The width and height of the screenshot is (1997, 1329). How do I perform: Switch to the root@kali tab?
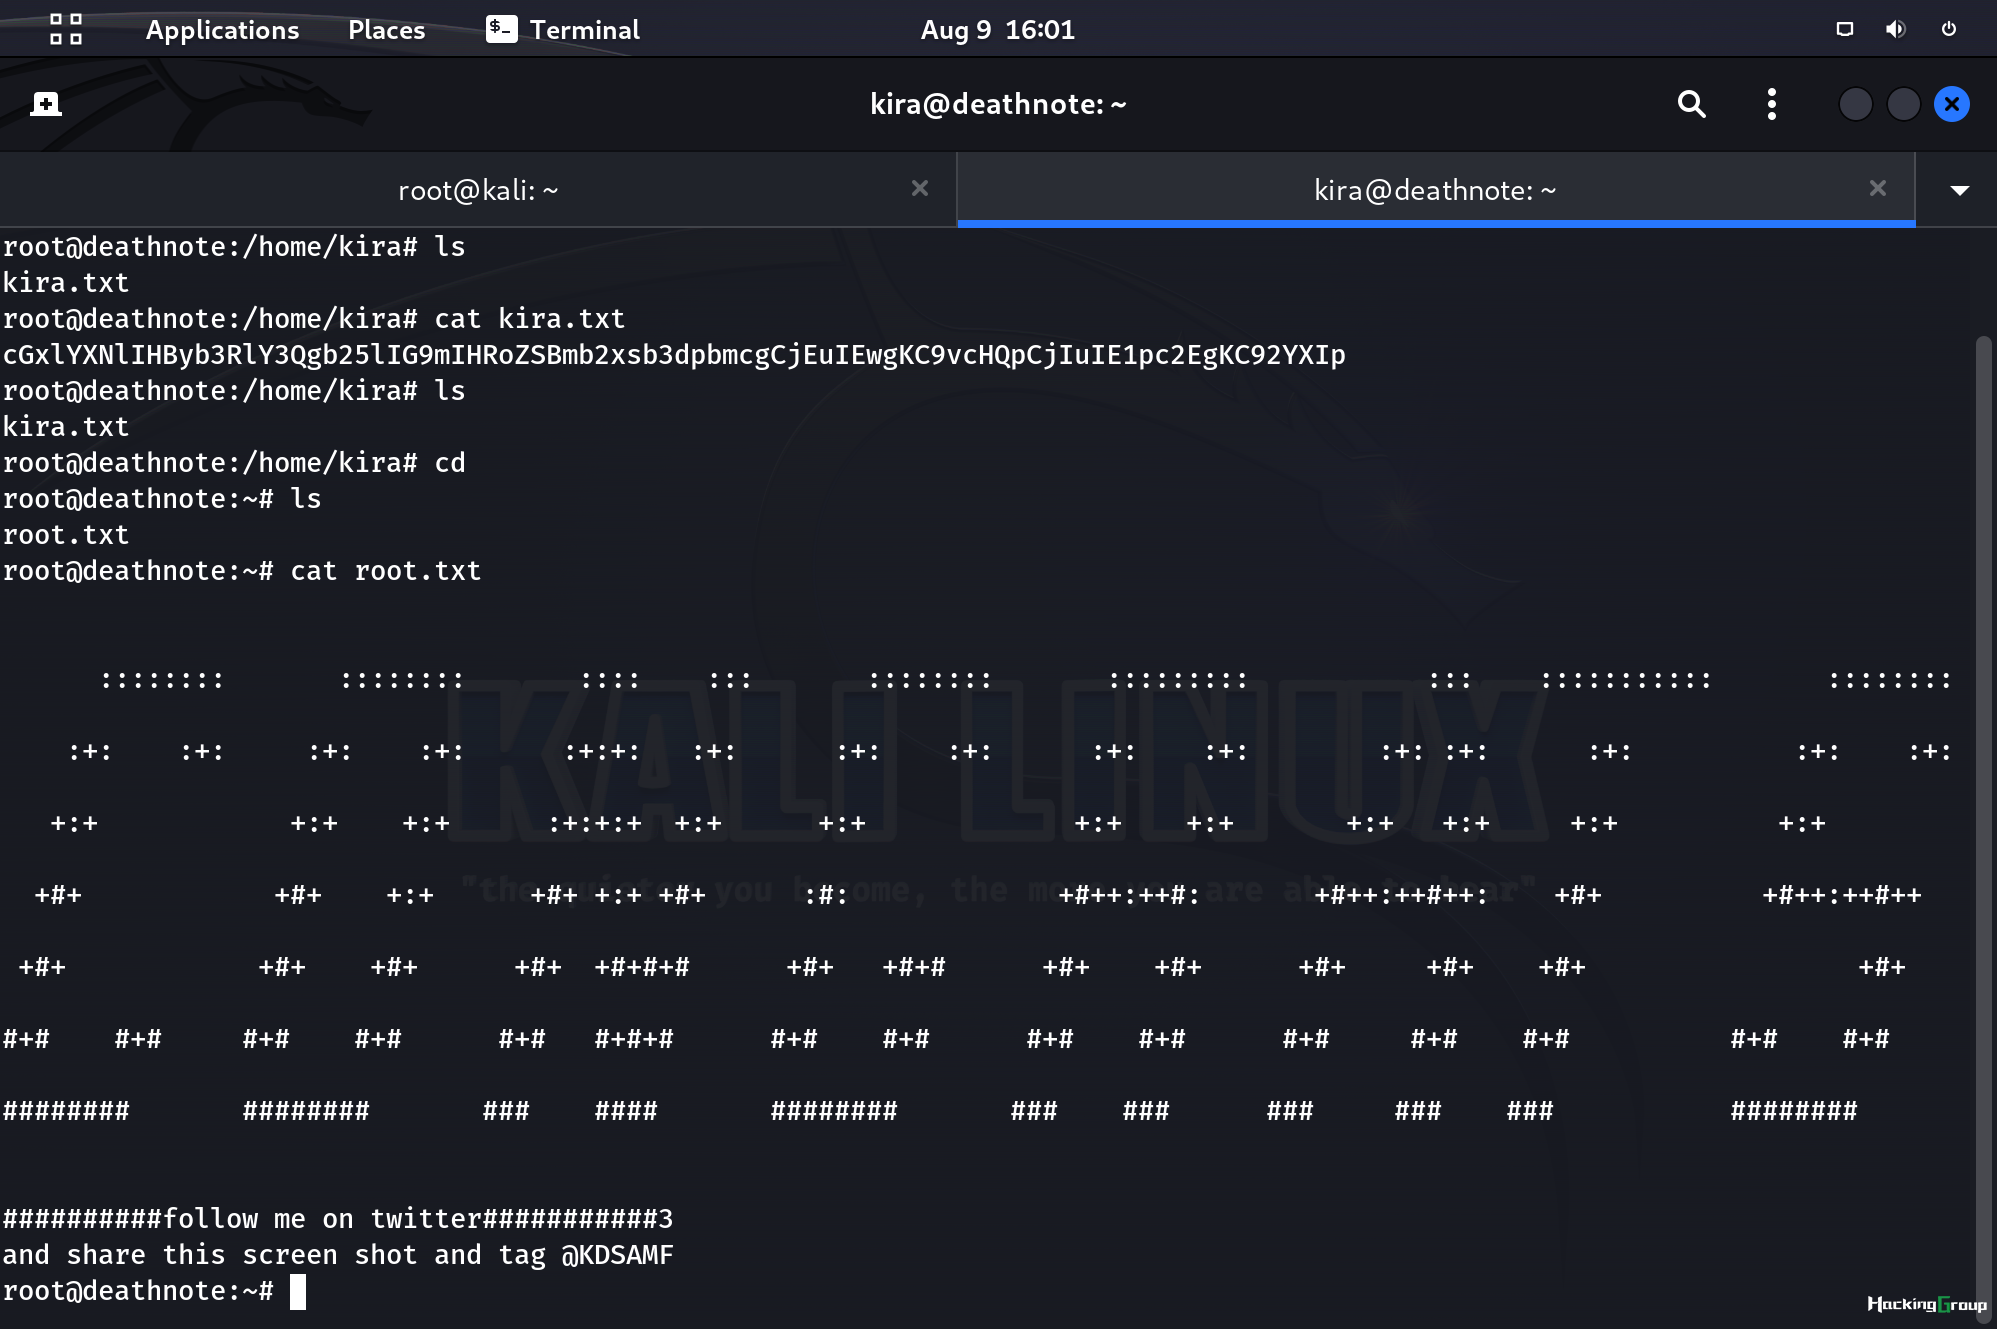[x=478, y=190]
